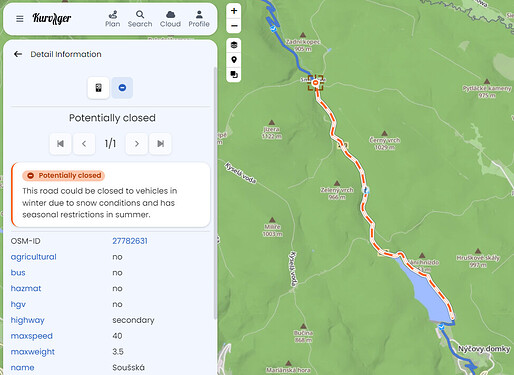Go back from Detail Information

pos(18,54)
